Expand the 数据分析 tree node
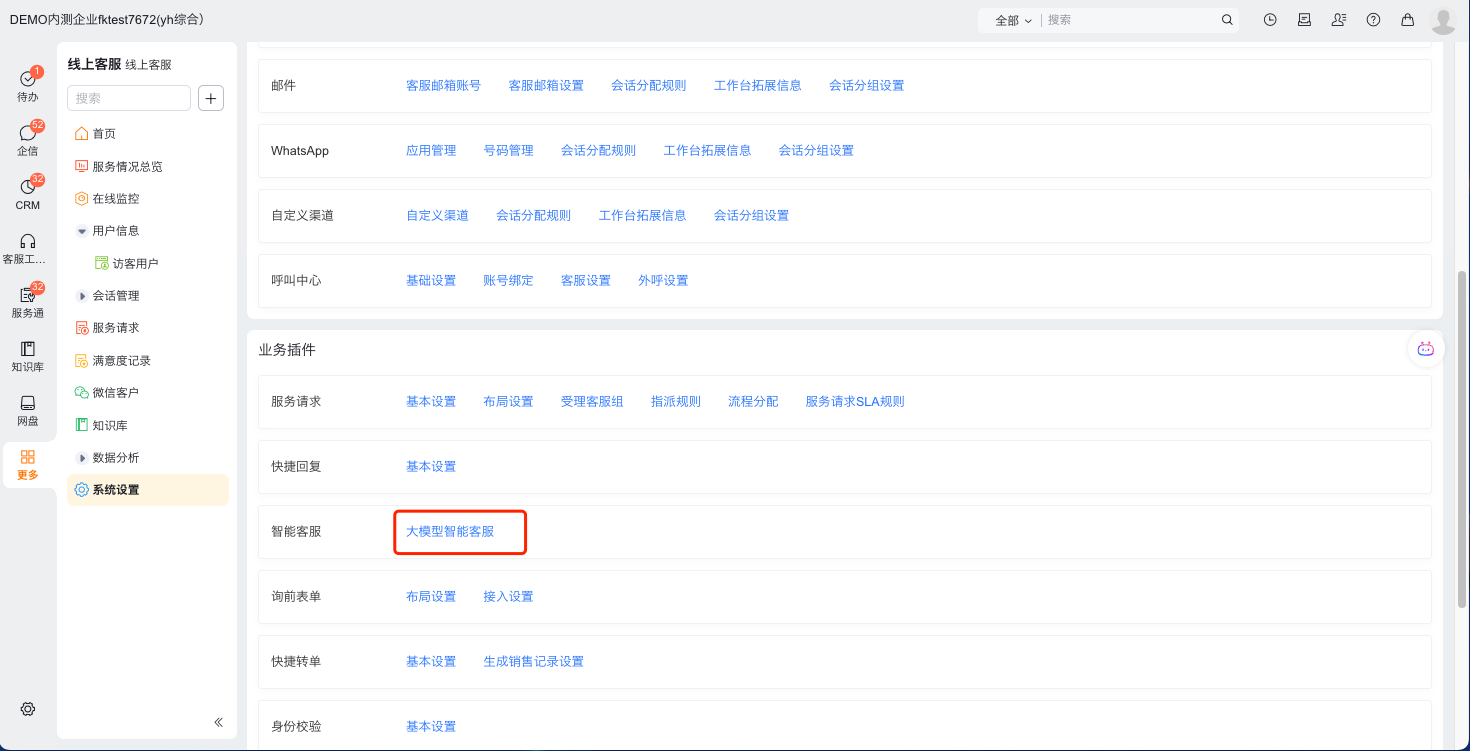Screen dimensions: 1470x751 click(82, 458)
